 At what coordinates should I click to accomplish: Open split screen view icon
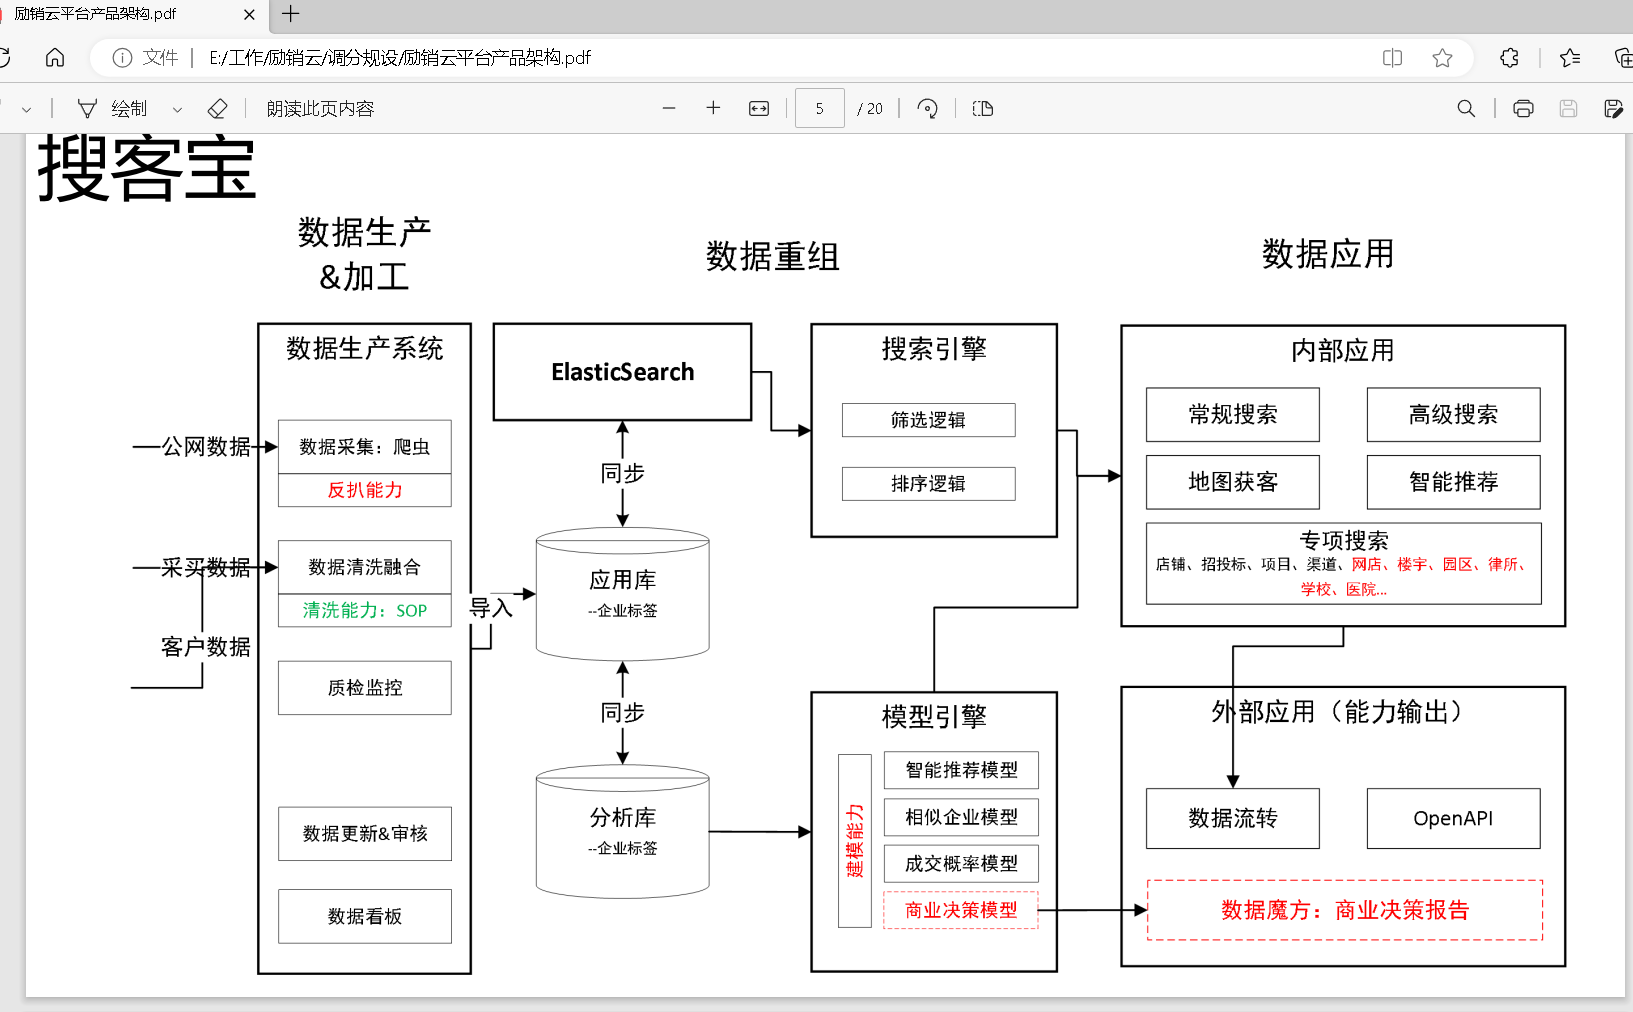coord(1392,58)
